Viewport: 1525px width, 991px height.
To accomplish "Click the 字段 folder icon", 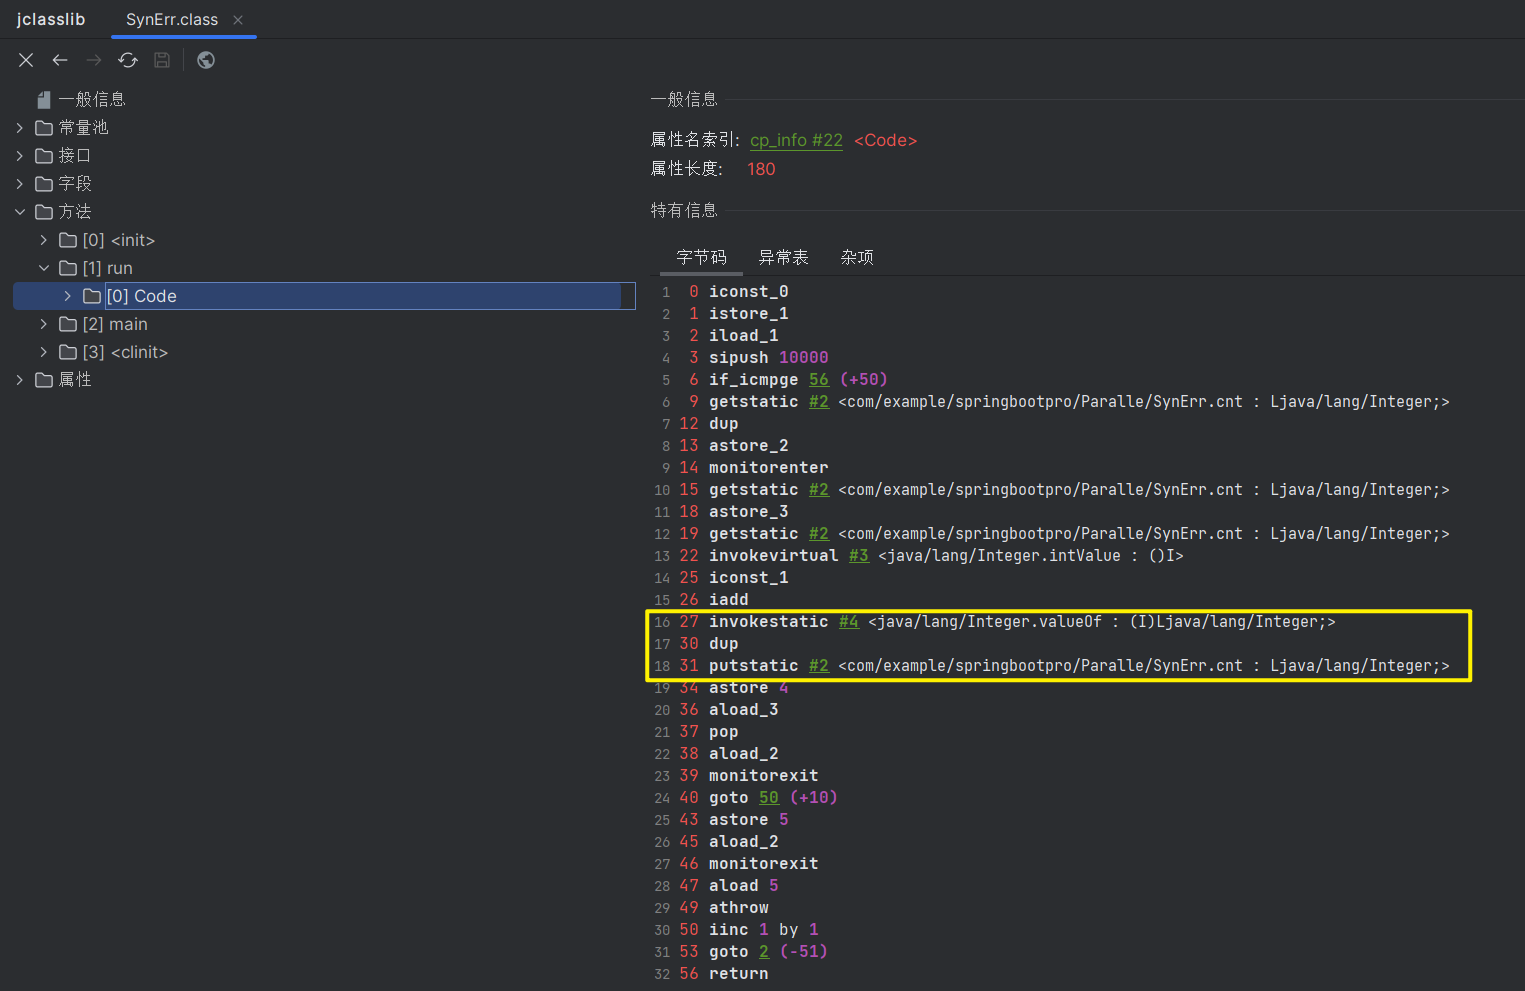I will [44, 183].
